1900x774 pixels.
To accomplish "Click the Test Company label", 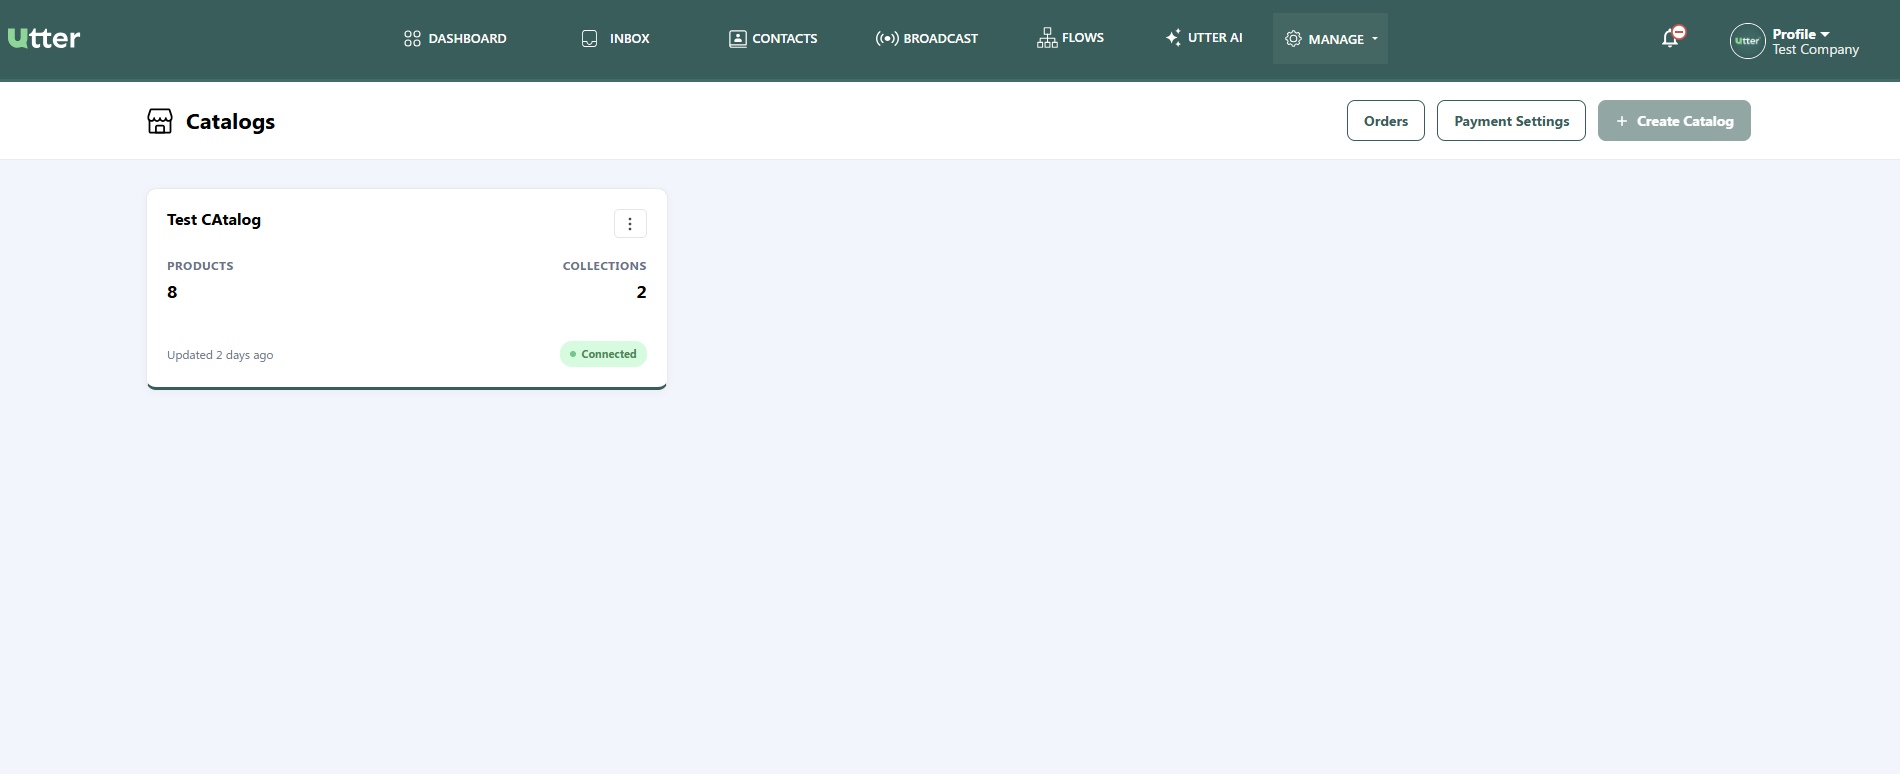I will [x=1815, y=50].
